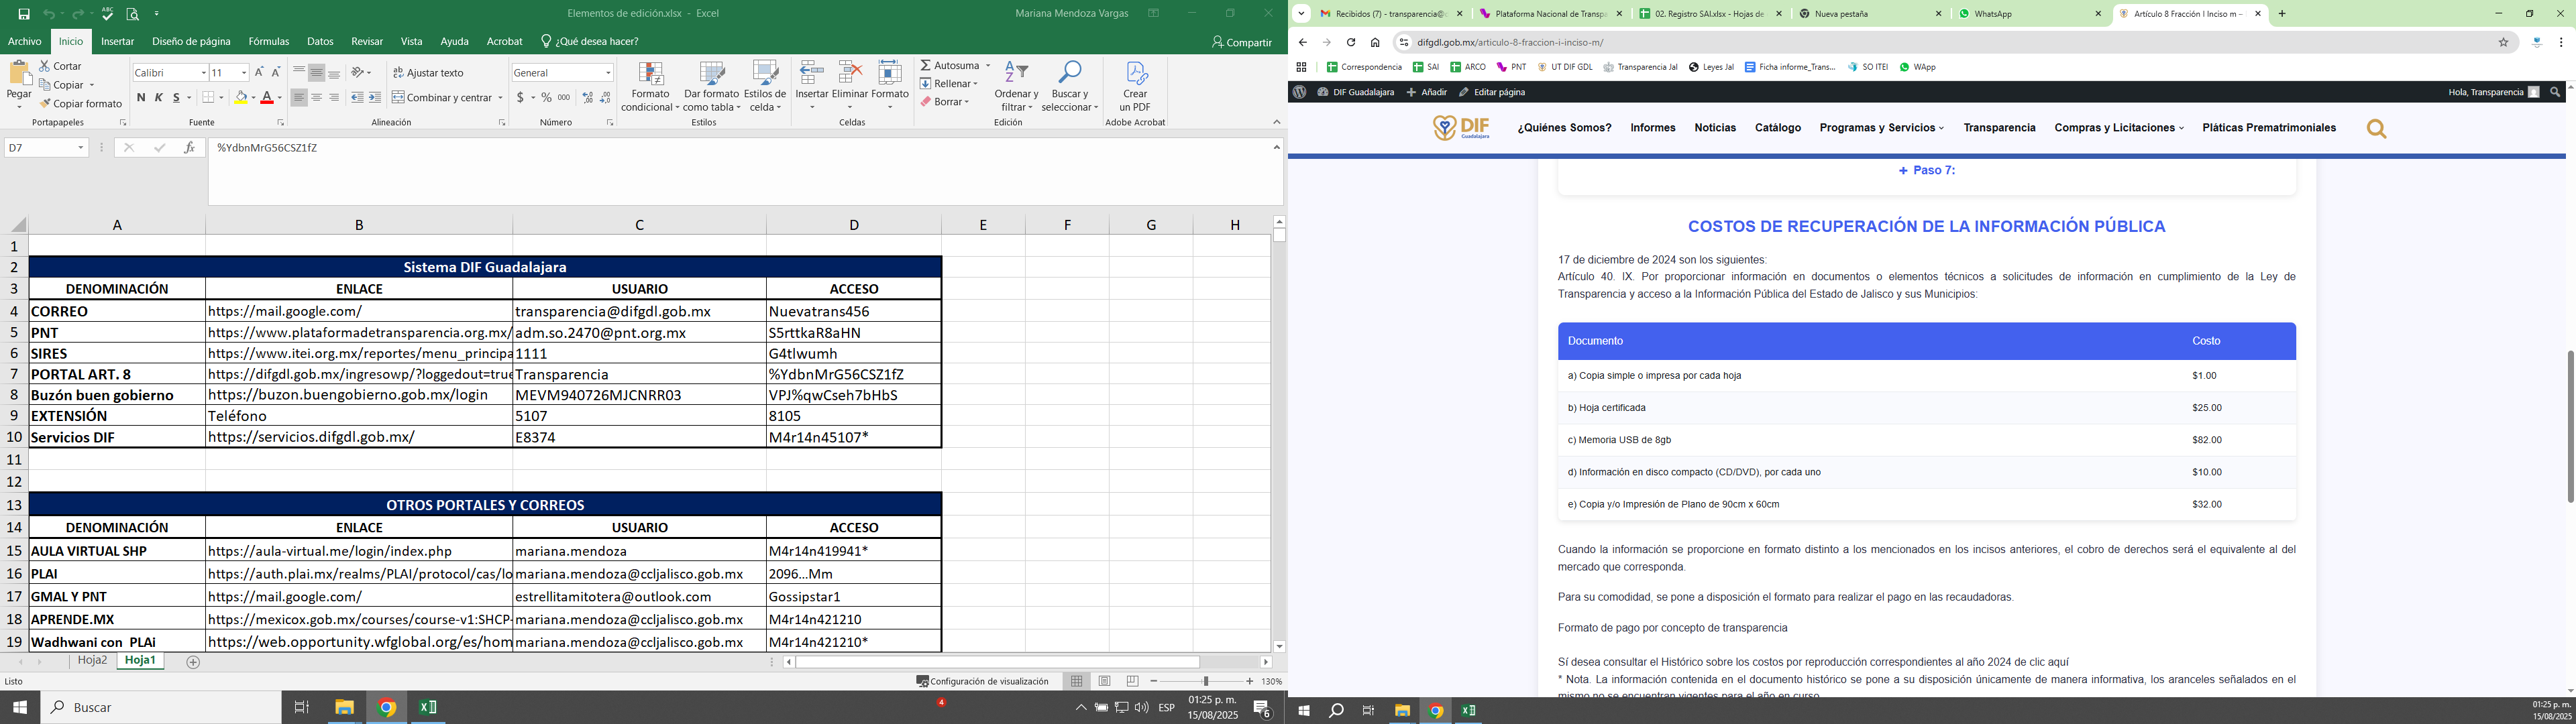The image size is (2576, 724).
Task: Decrease font size with the smaller A
Action: 276,72
